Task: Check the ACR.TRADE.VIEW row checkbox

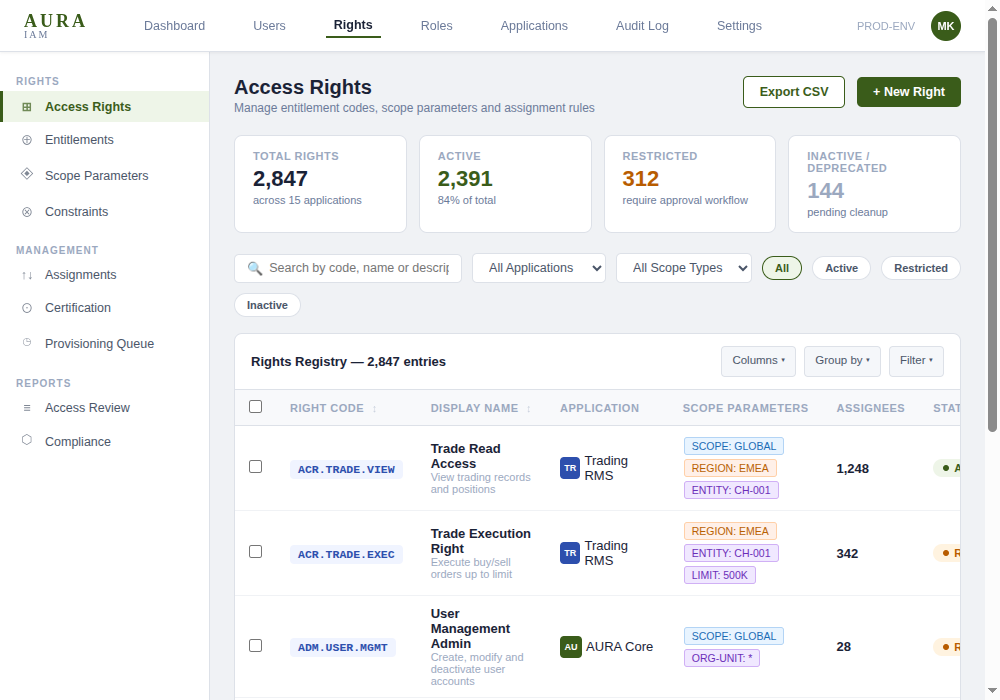Action: [x=255, y=467]
